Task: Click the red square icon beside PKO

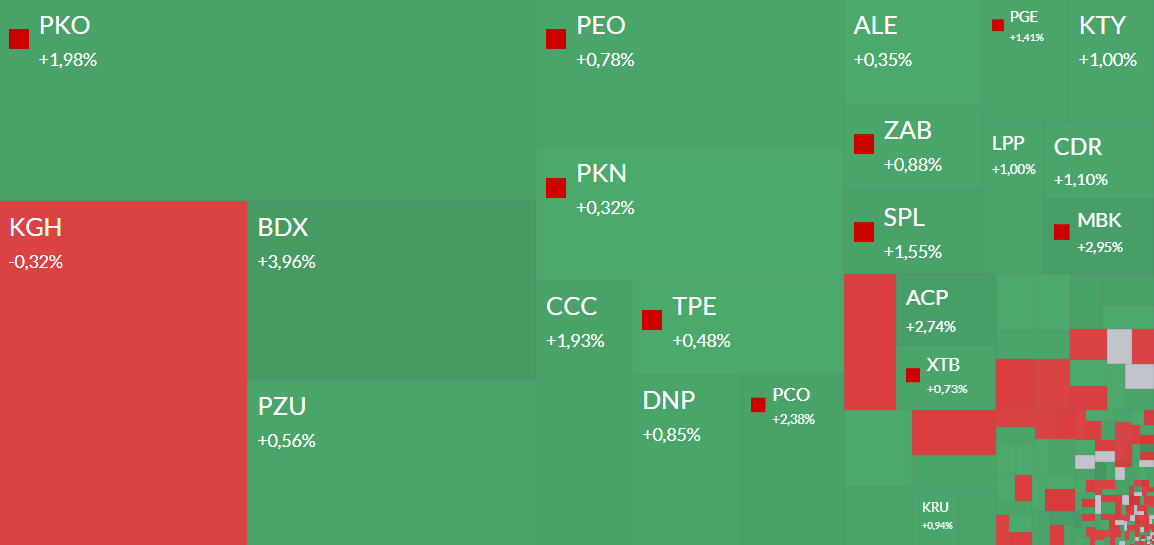Action: 19,39
